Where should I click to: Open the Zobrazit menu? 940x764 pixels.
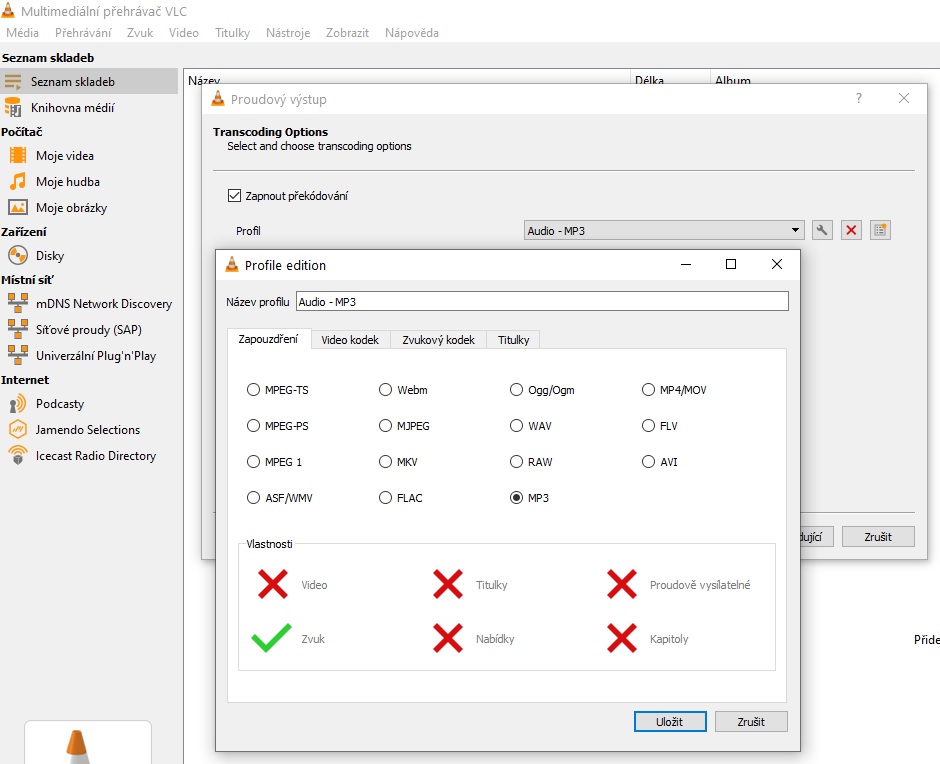point(347,33)
